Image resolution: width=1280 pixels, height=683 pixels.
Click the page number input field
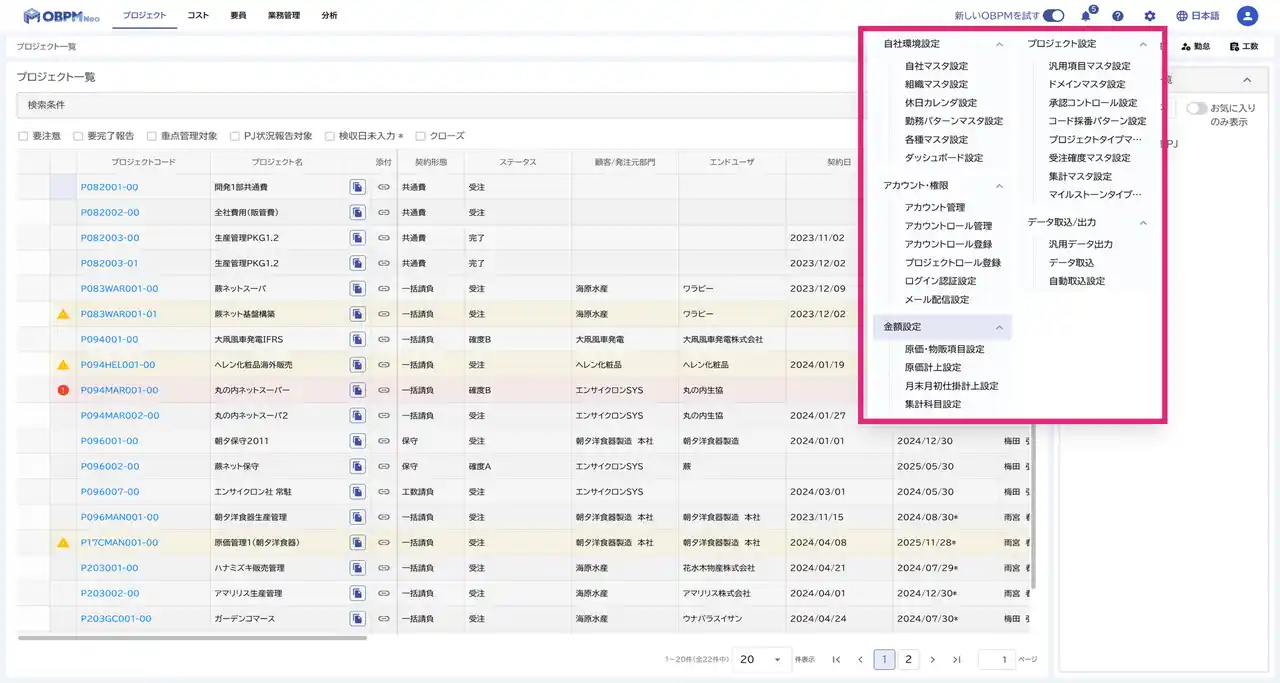point(995,660)
